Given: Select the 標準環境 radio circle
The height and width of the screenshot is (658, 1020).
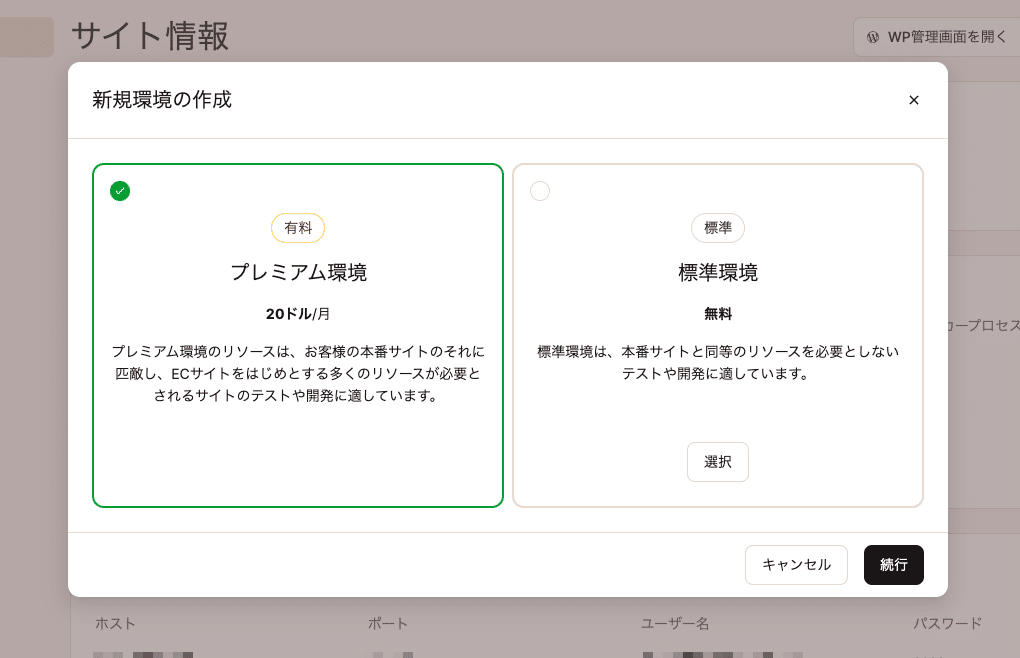Looking at the screenshot, I should click(540, 190).
